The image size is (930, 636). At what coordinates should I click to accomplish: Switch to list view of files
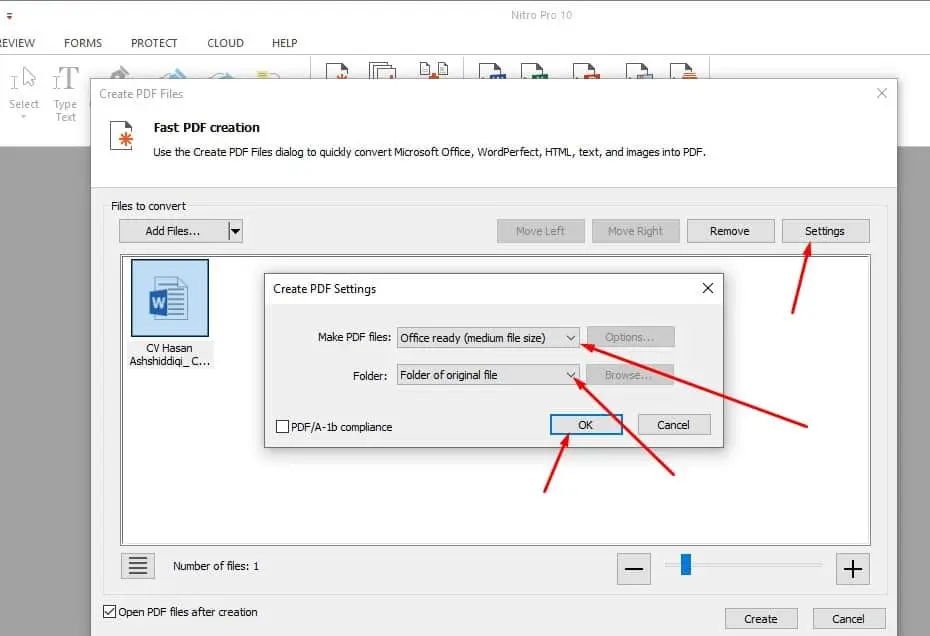[x=138, y=565]
